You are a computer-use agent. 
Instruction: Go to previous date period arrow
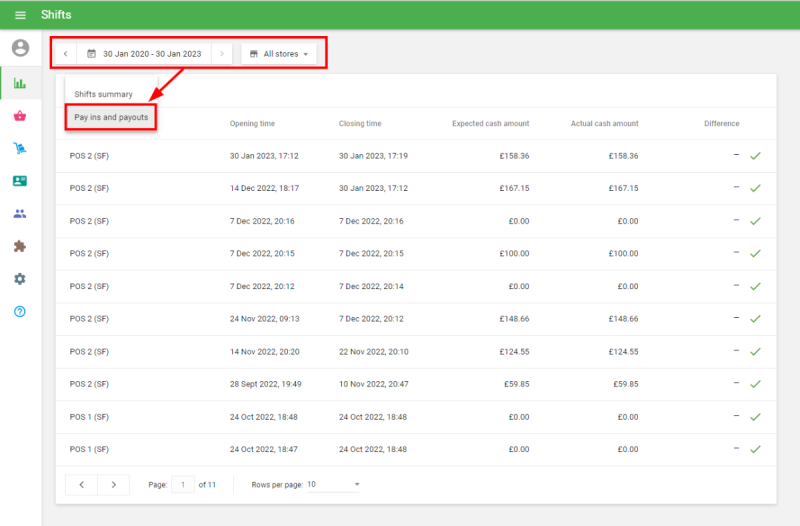(65, 54)
